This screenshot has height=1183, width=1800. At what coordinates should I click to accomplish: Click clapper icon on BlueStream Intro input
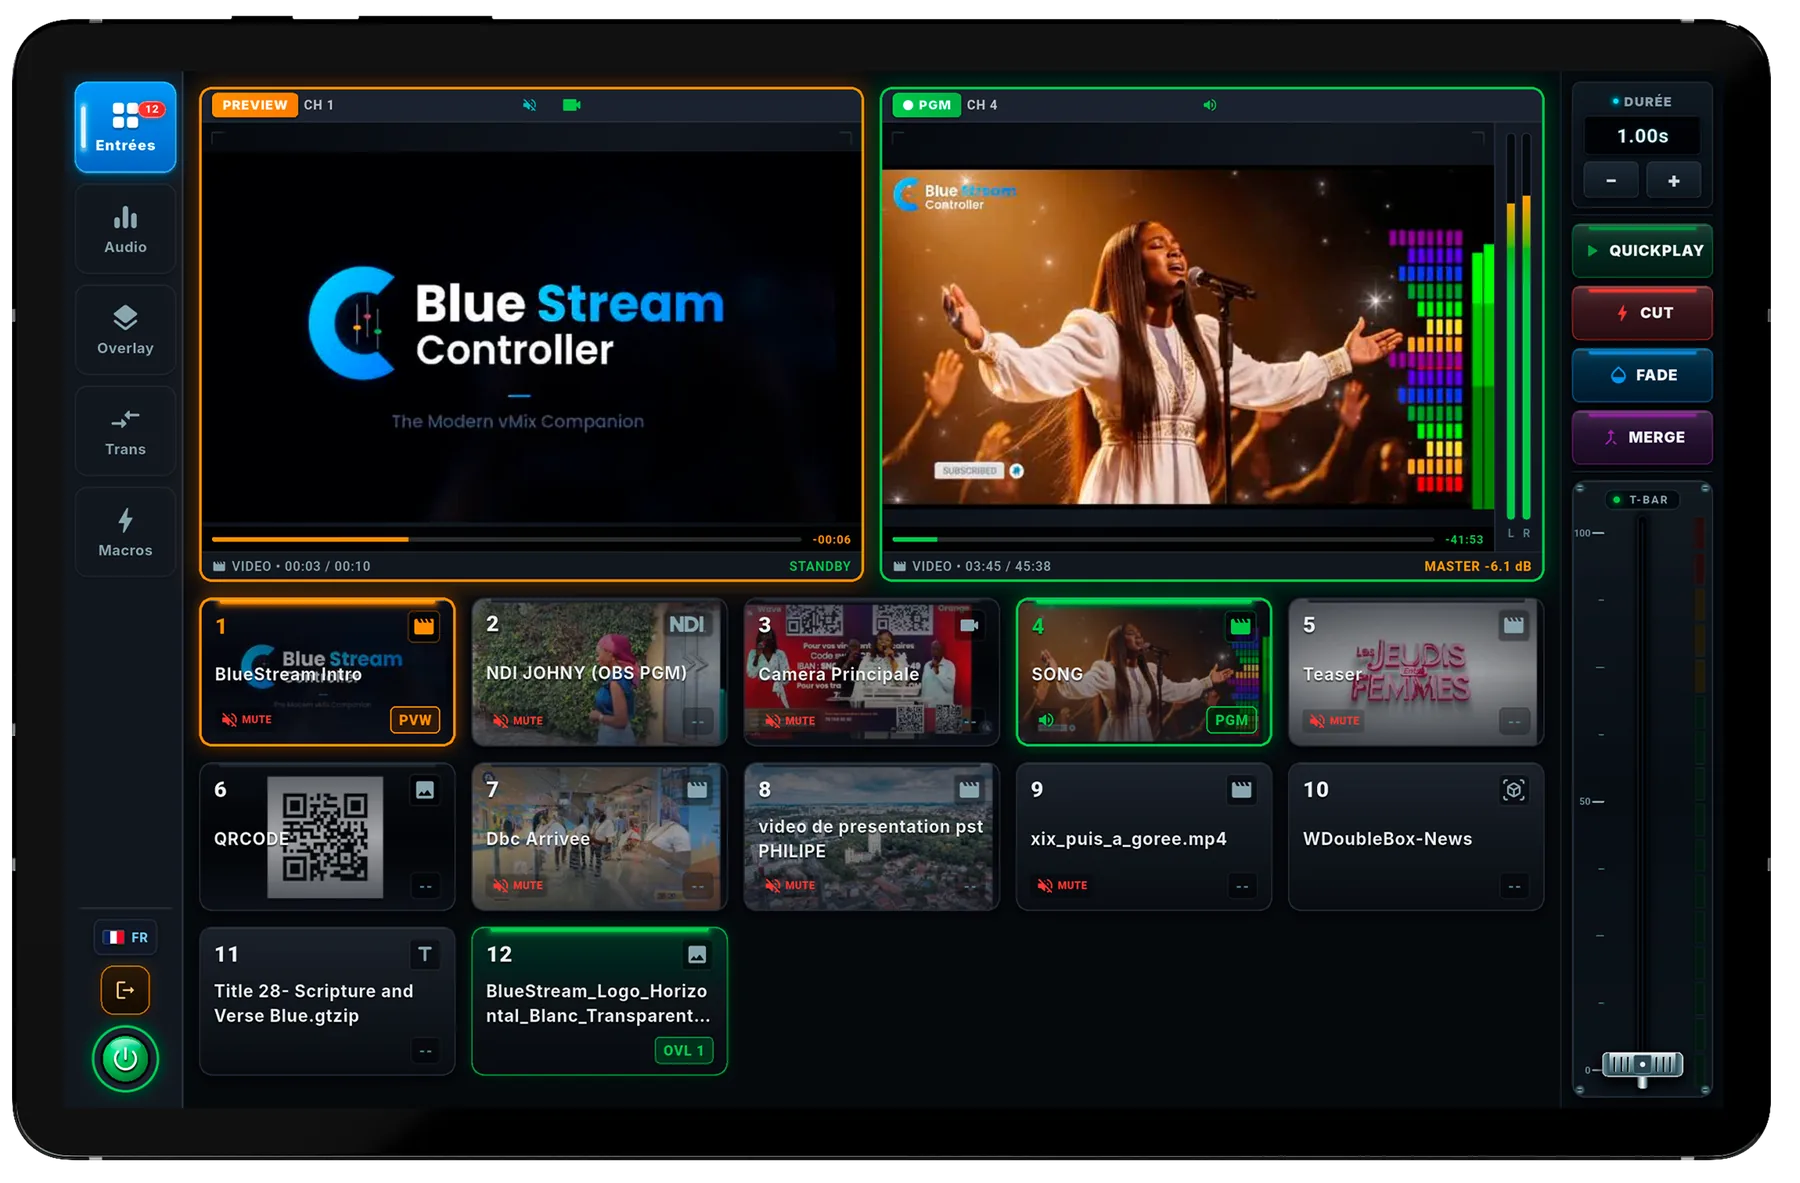tap(424, 626)
